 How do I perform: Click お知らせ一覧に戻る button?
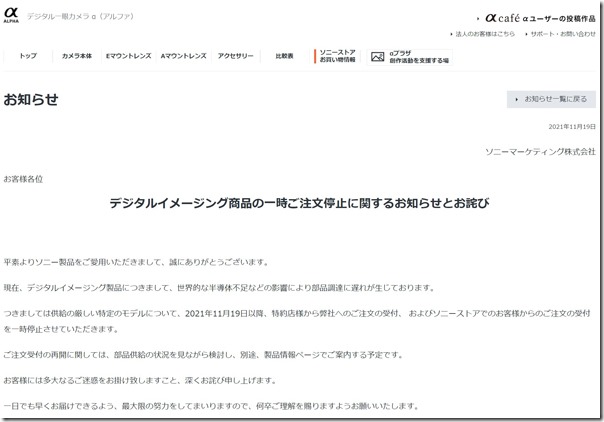point(551,99)
